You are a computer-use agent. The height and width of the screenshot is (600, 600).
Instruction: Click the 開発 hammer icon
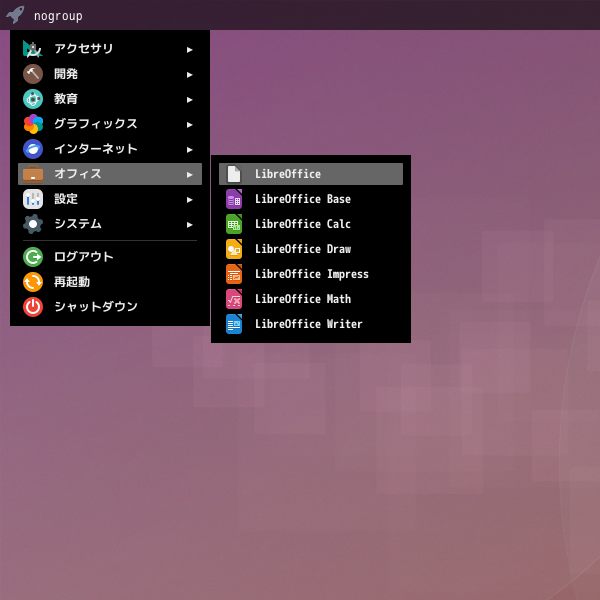(33, 74)
